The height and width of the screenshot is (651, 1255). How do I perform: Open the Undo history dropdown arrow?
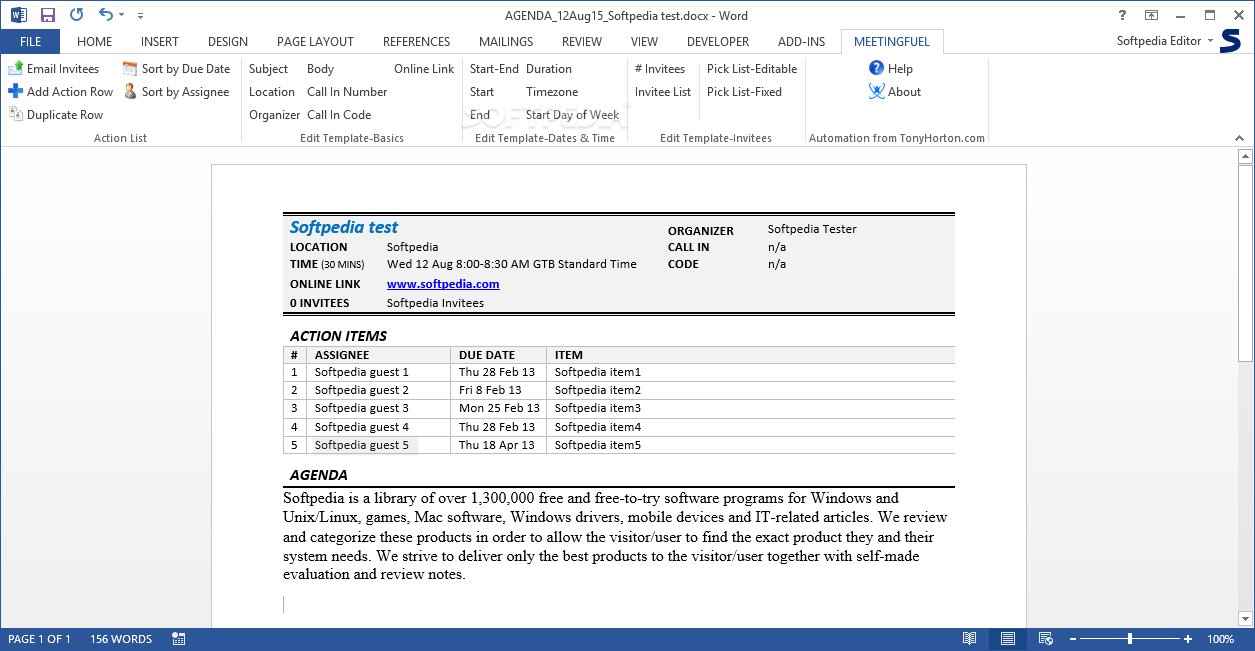[122, 15]
